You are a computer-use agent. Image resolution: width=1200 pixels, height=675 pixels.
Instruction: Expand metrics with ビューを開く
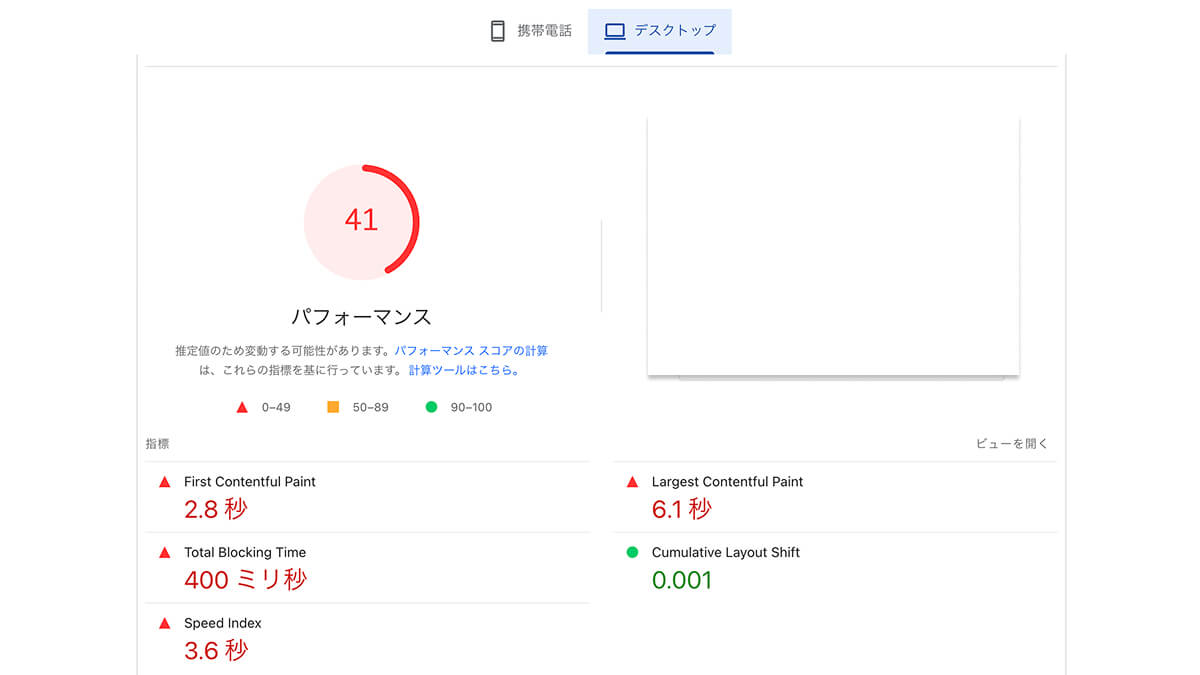pos(1012,444)
